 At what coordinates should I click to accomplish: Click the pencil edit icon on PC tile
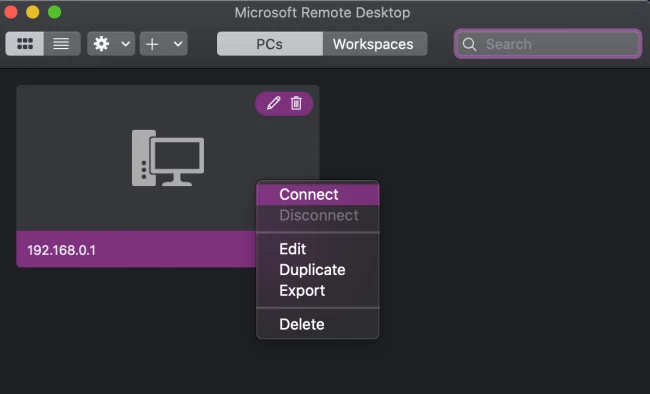(274, 103)
